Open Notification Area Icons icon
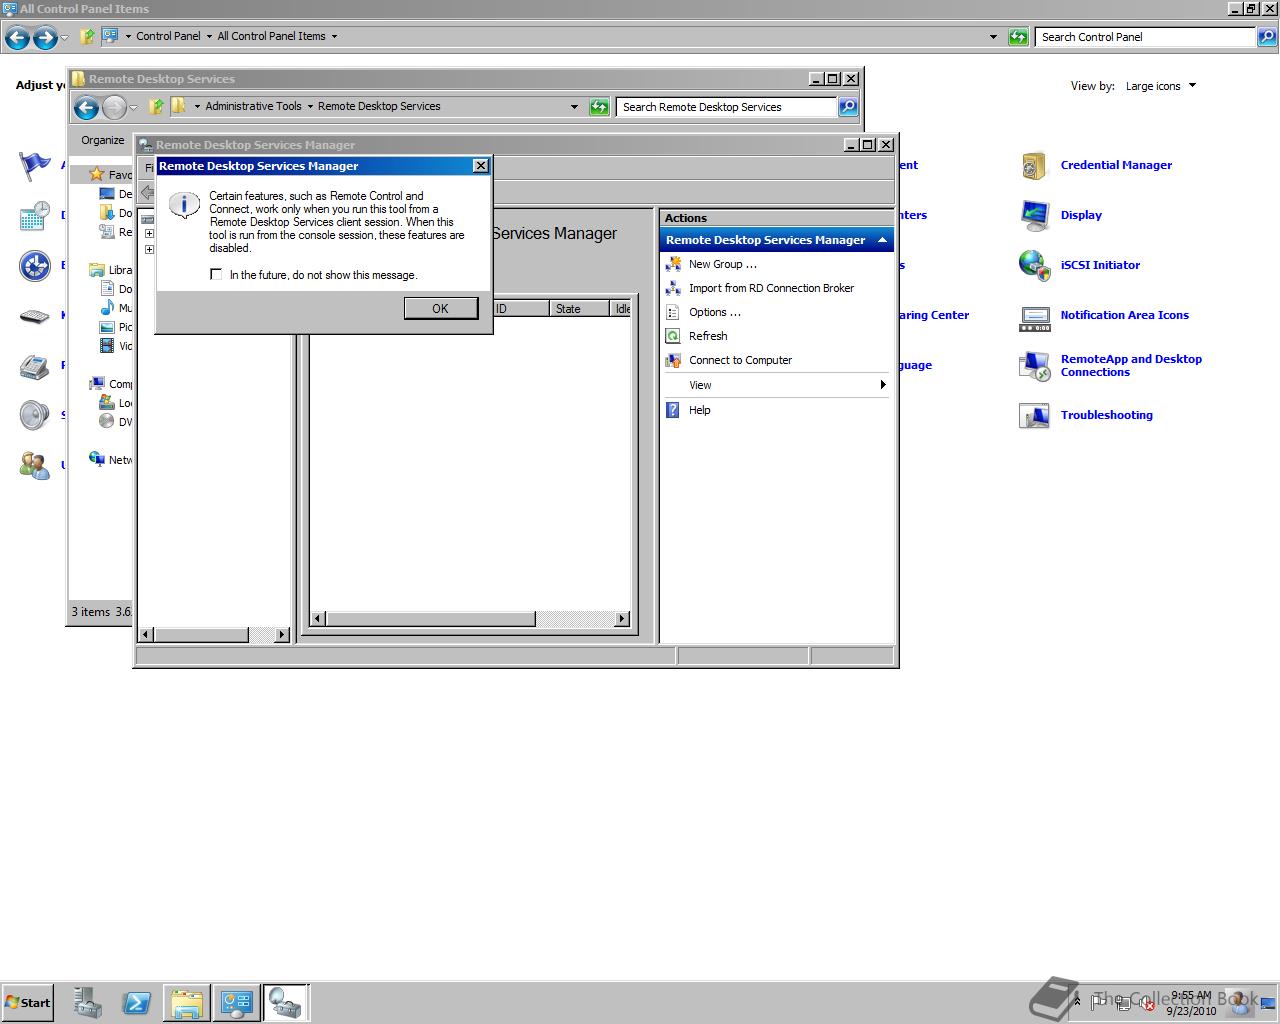Viewport: 1280px width, 1024px height. [x=1034, y=318]
